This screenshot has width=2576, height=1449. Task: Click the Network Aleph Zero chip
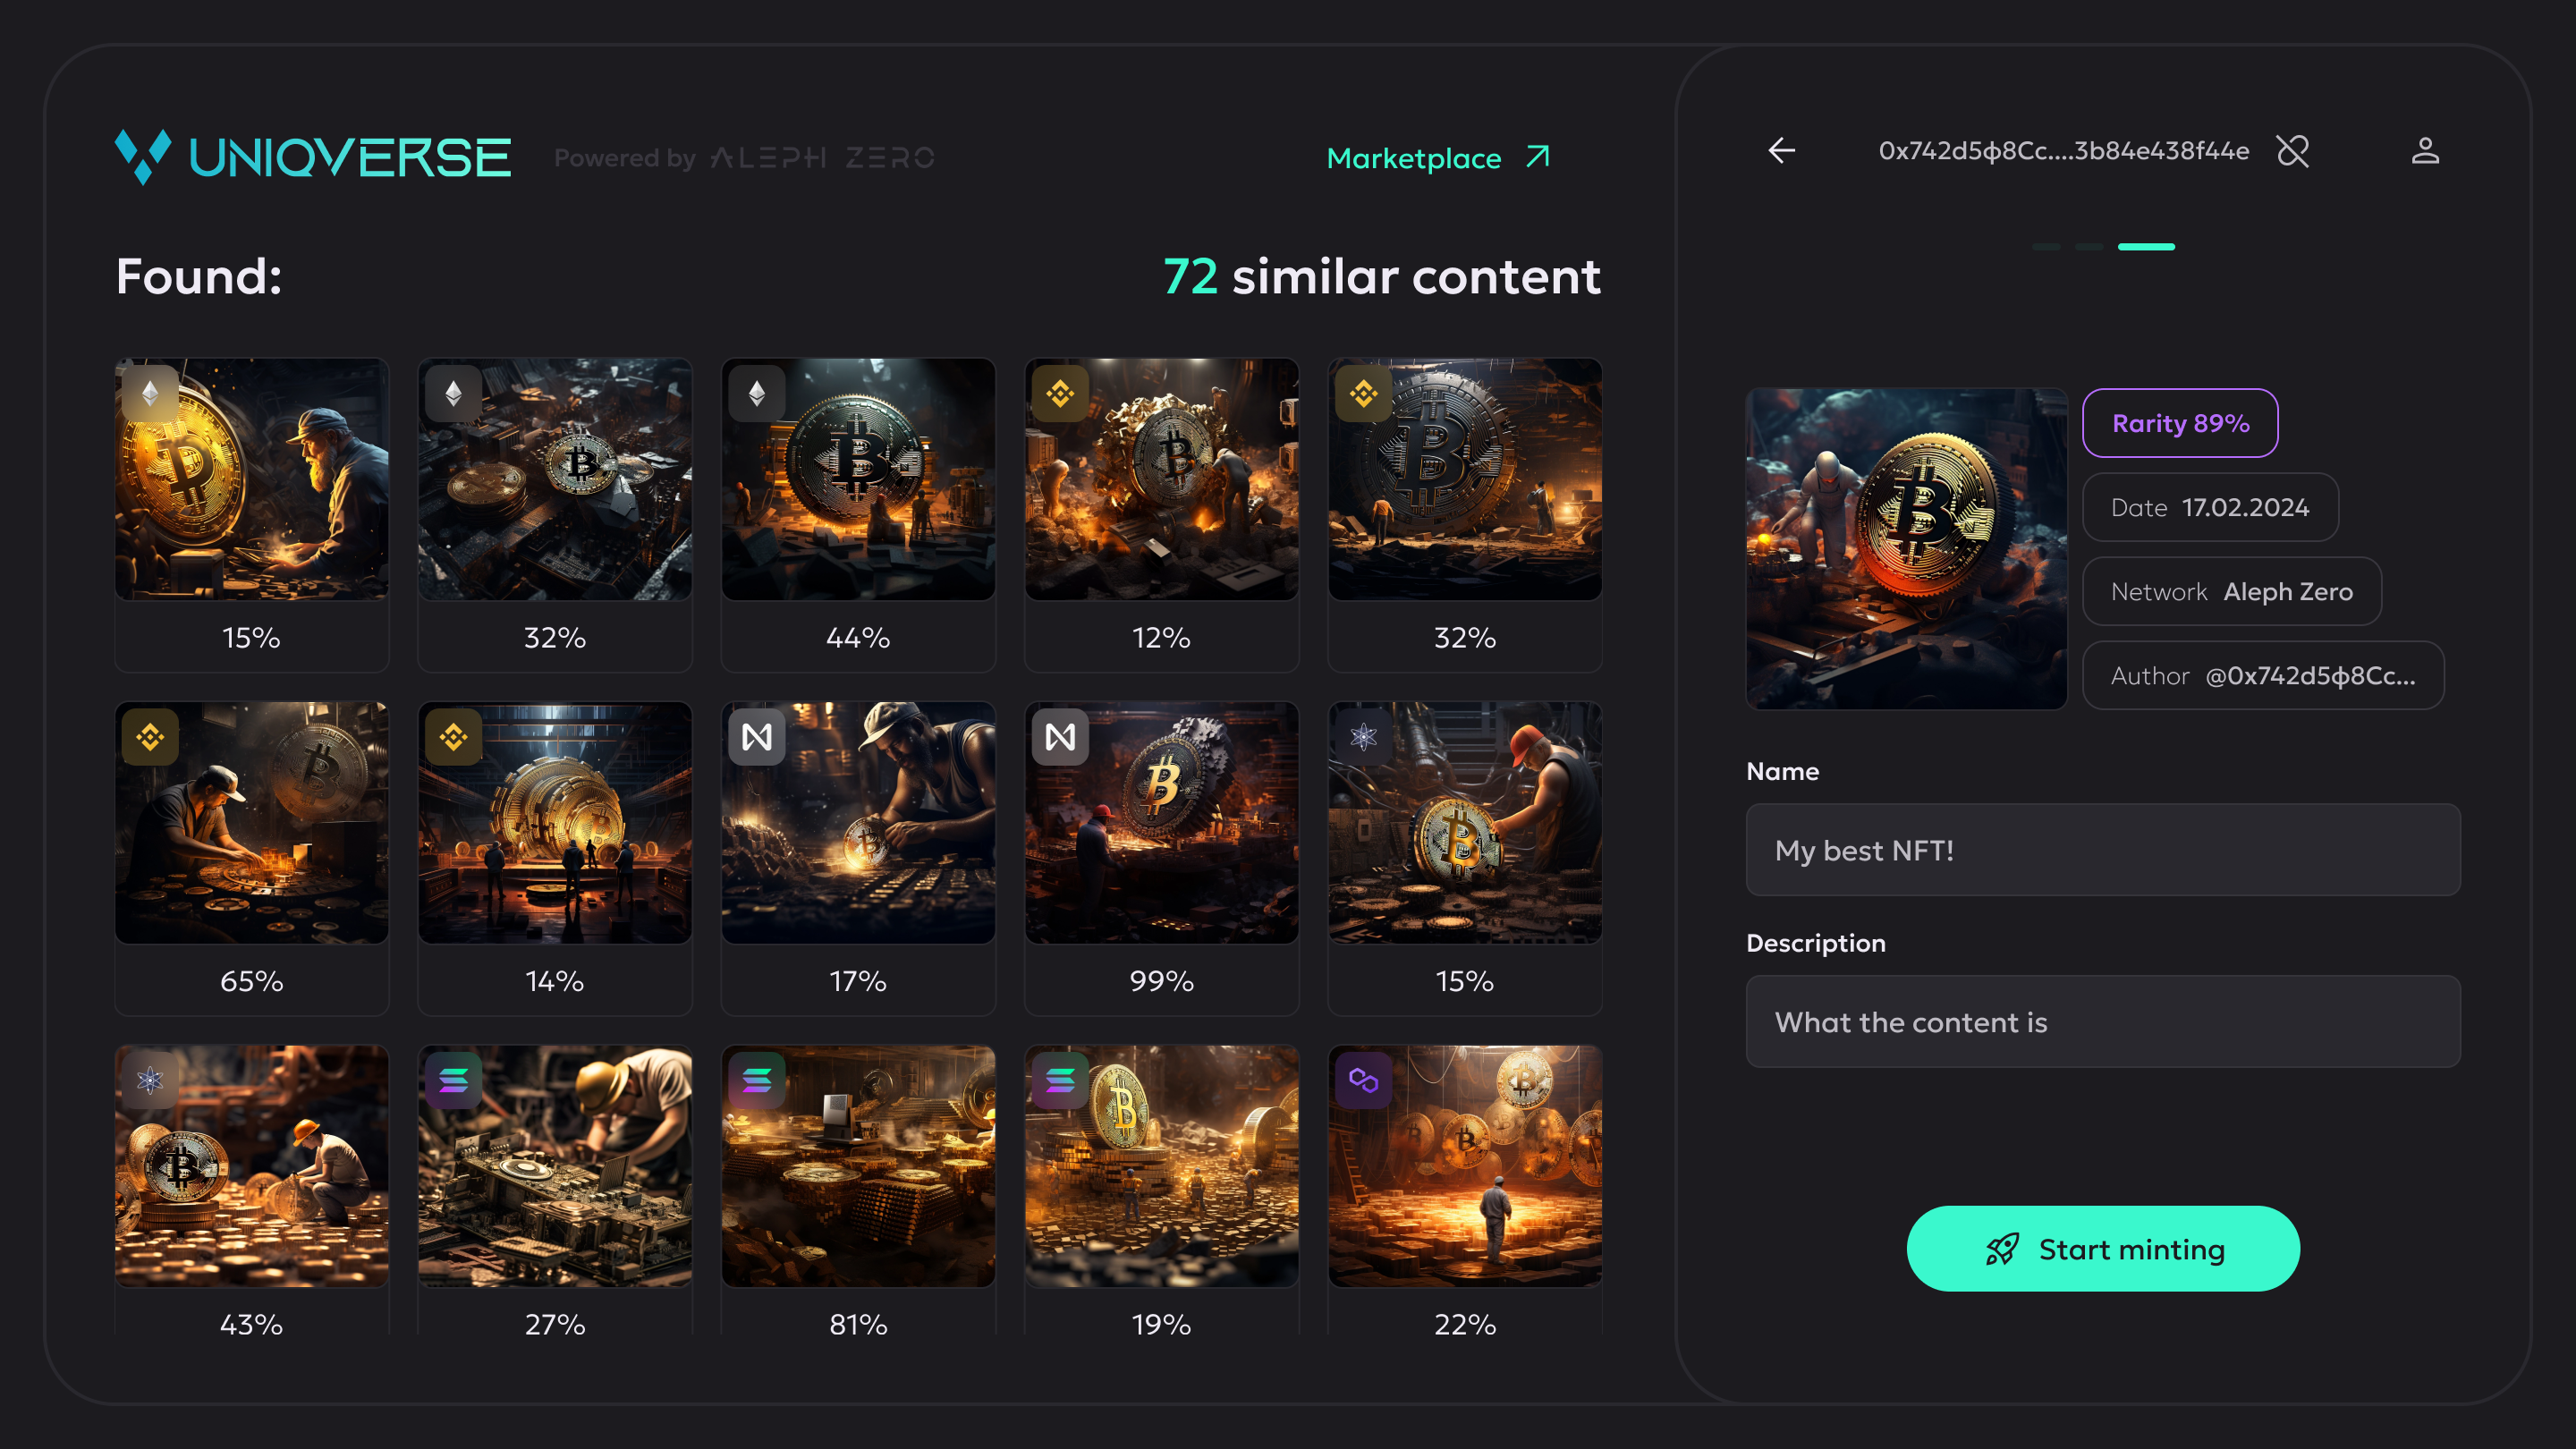2231,591
